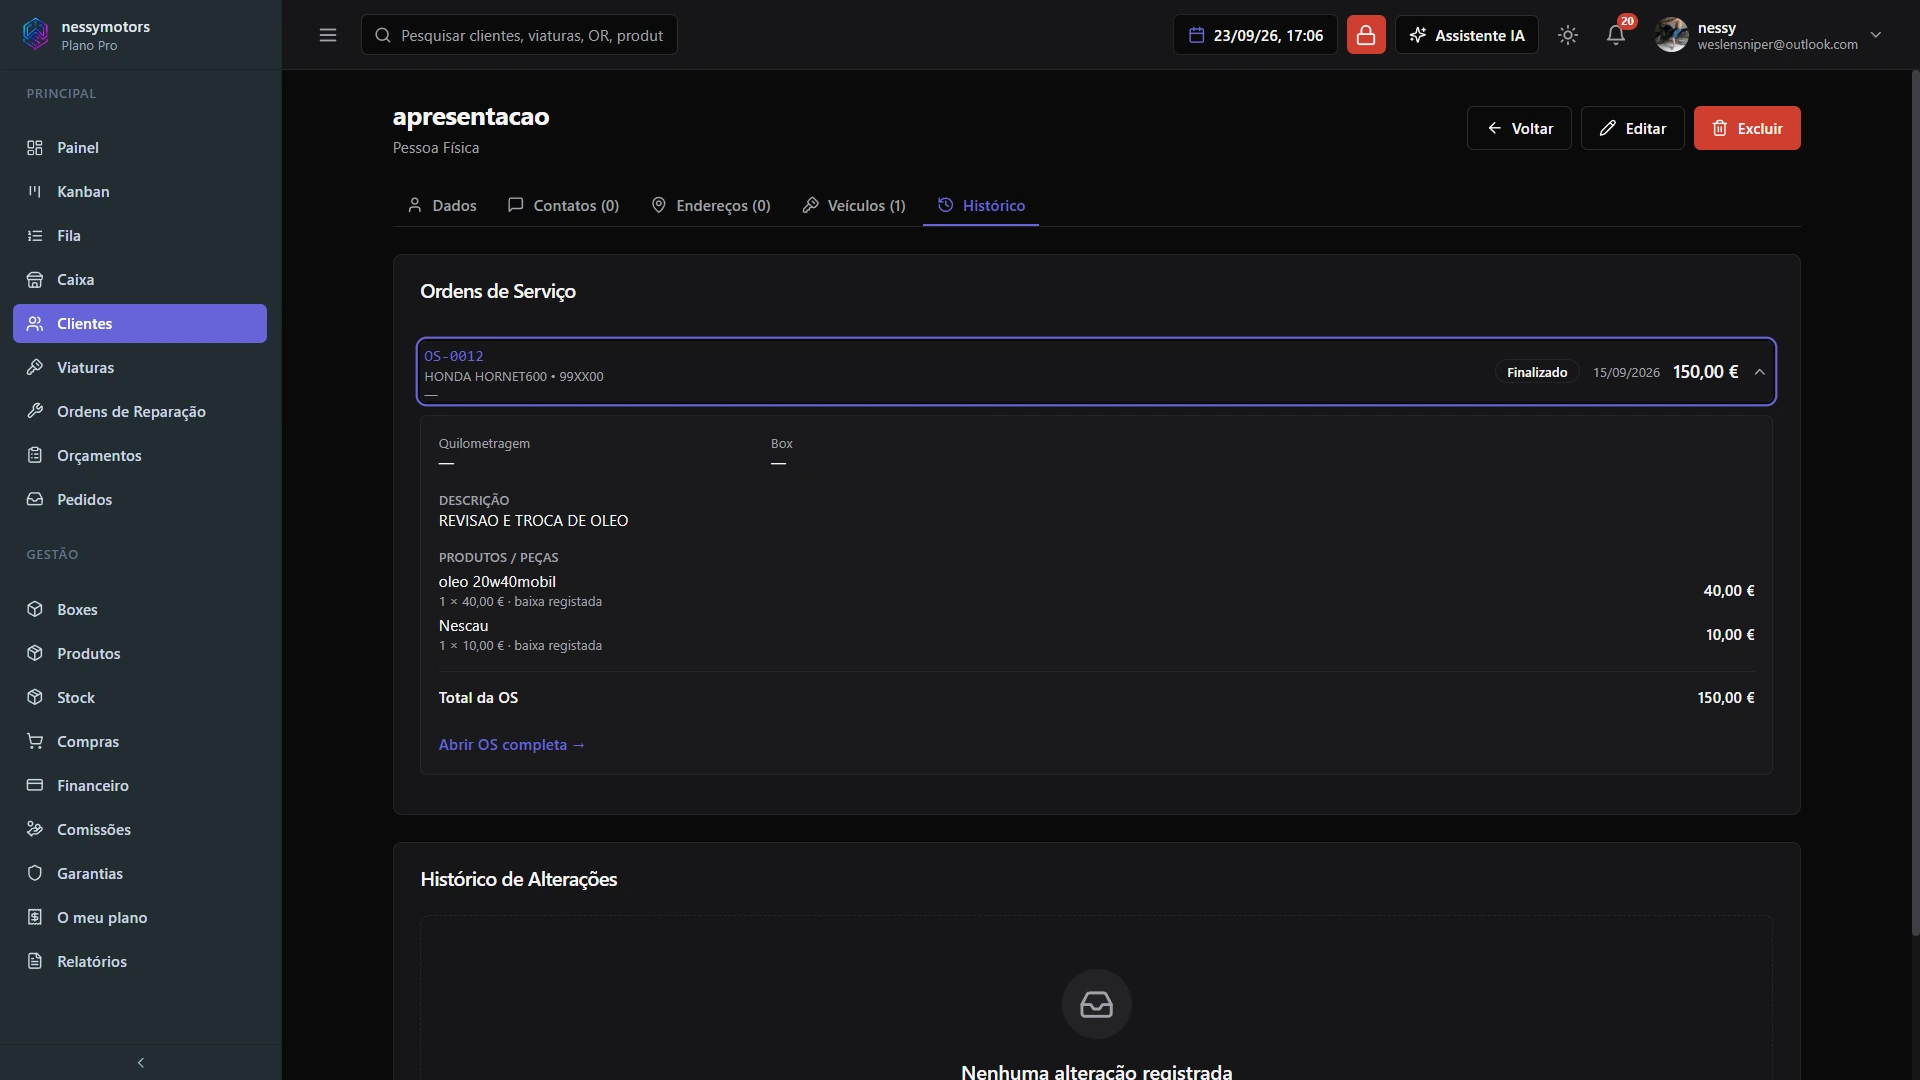Viewport: 1920px width, 1080px height.
Task: Click the red lock icon button
Action: pyautogui.click(x=1366, y=35)
